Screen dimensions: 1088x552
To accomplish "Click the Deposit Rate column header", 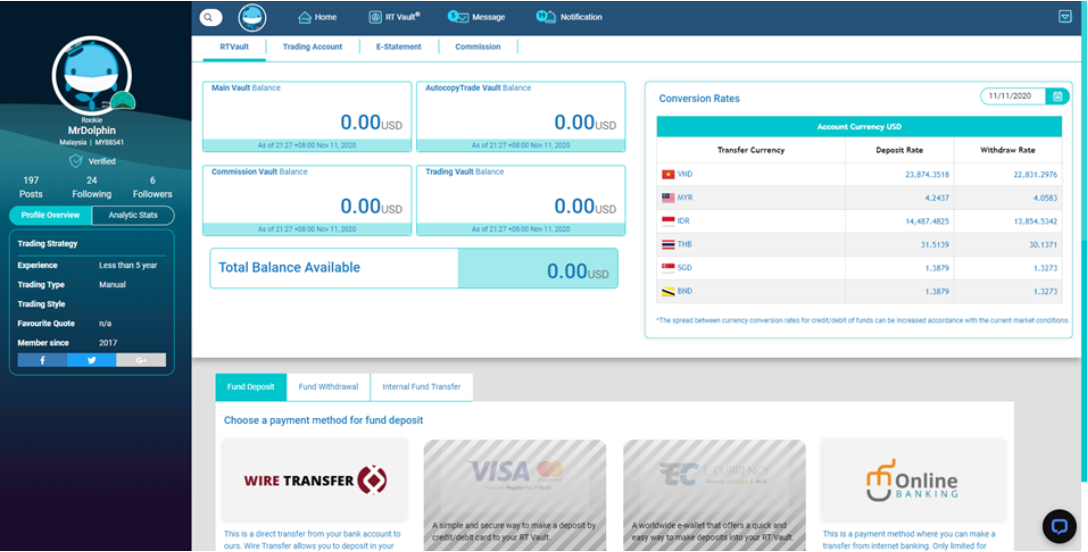I will point(899,150).
